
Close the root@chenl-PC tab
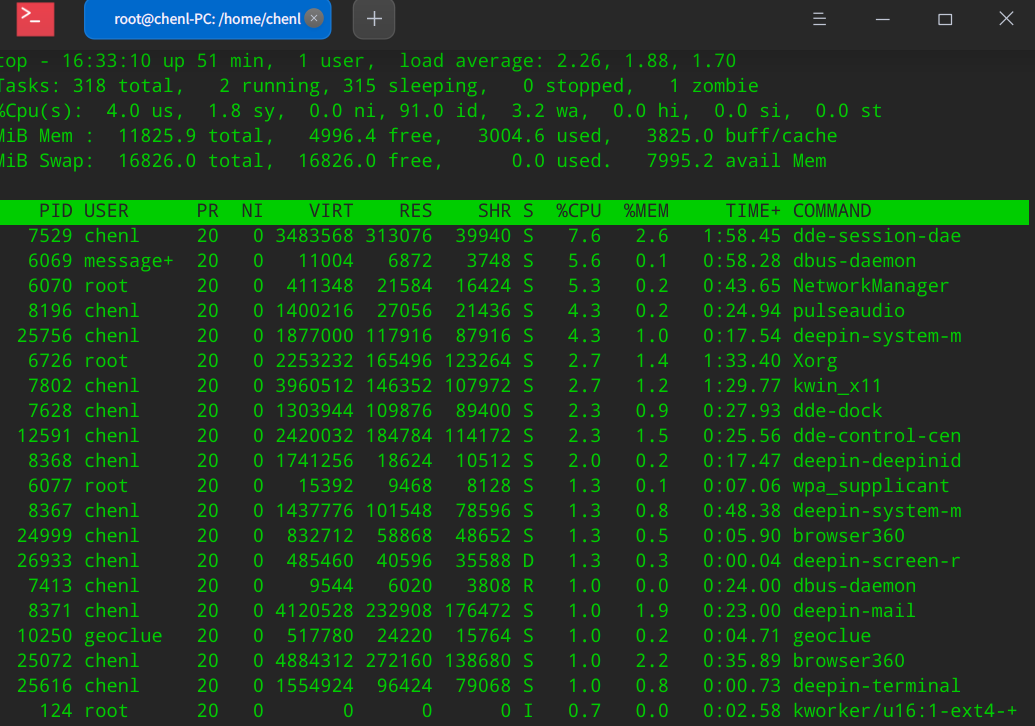point(313,19)
